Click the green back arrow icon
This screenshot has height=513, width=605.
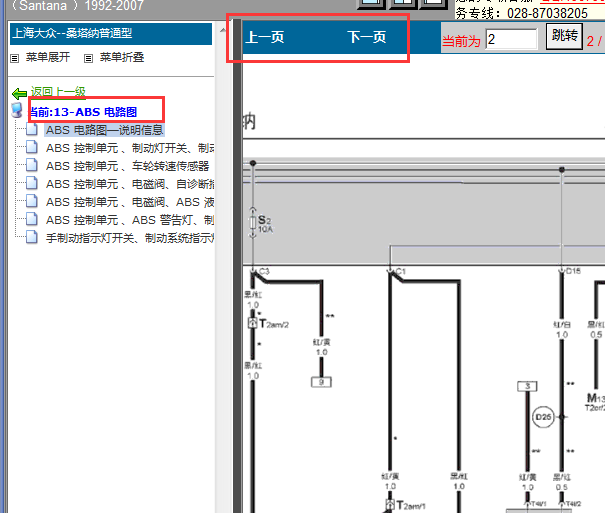pyautogui.click(x=19, y=93)
